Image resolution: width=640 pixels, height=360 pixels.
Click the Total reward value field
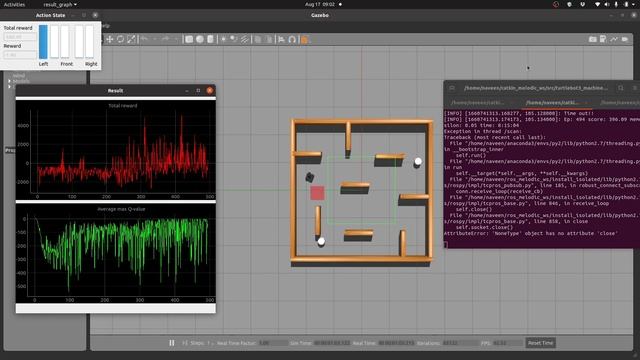click(x=20, y=37)
